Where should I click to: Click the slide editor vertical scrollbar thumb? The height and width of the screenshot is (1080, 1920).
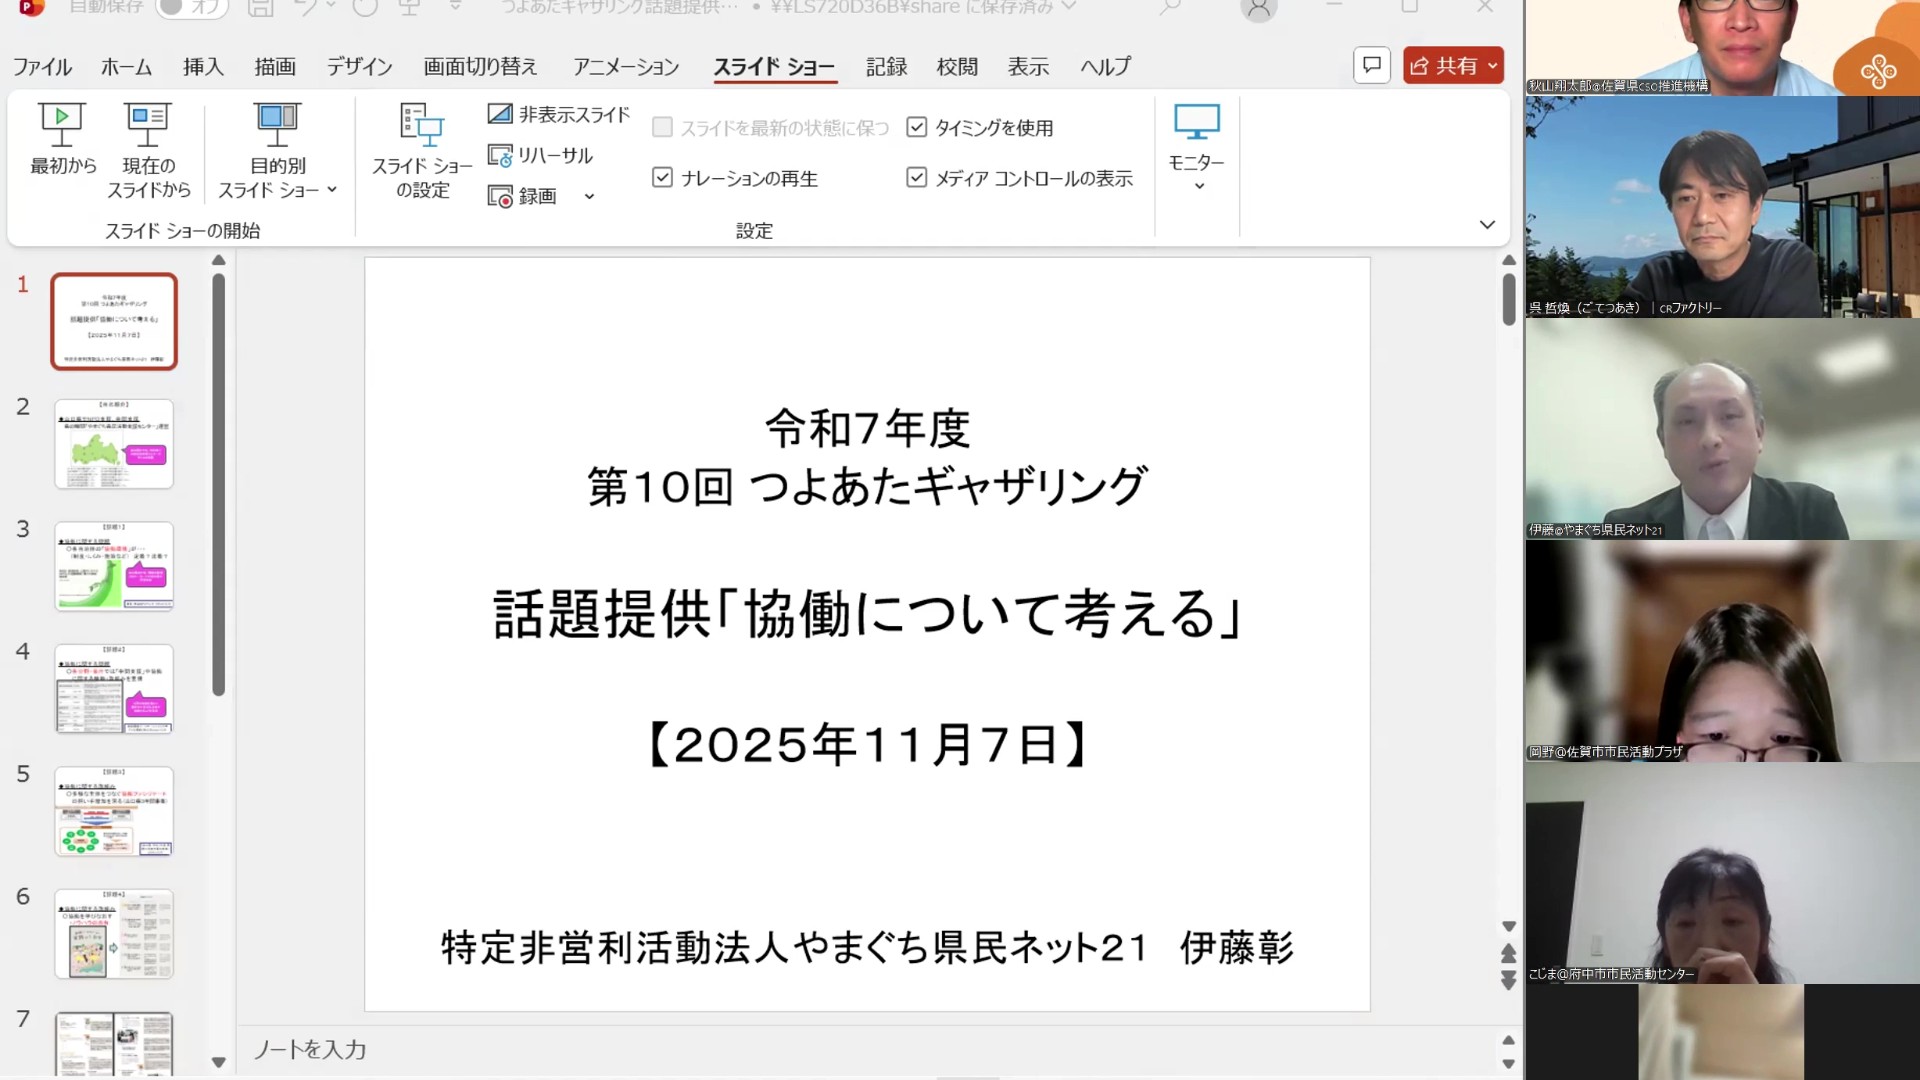click(1509, 298)
